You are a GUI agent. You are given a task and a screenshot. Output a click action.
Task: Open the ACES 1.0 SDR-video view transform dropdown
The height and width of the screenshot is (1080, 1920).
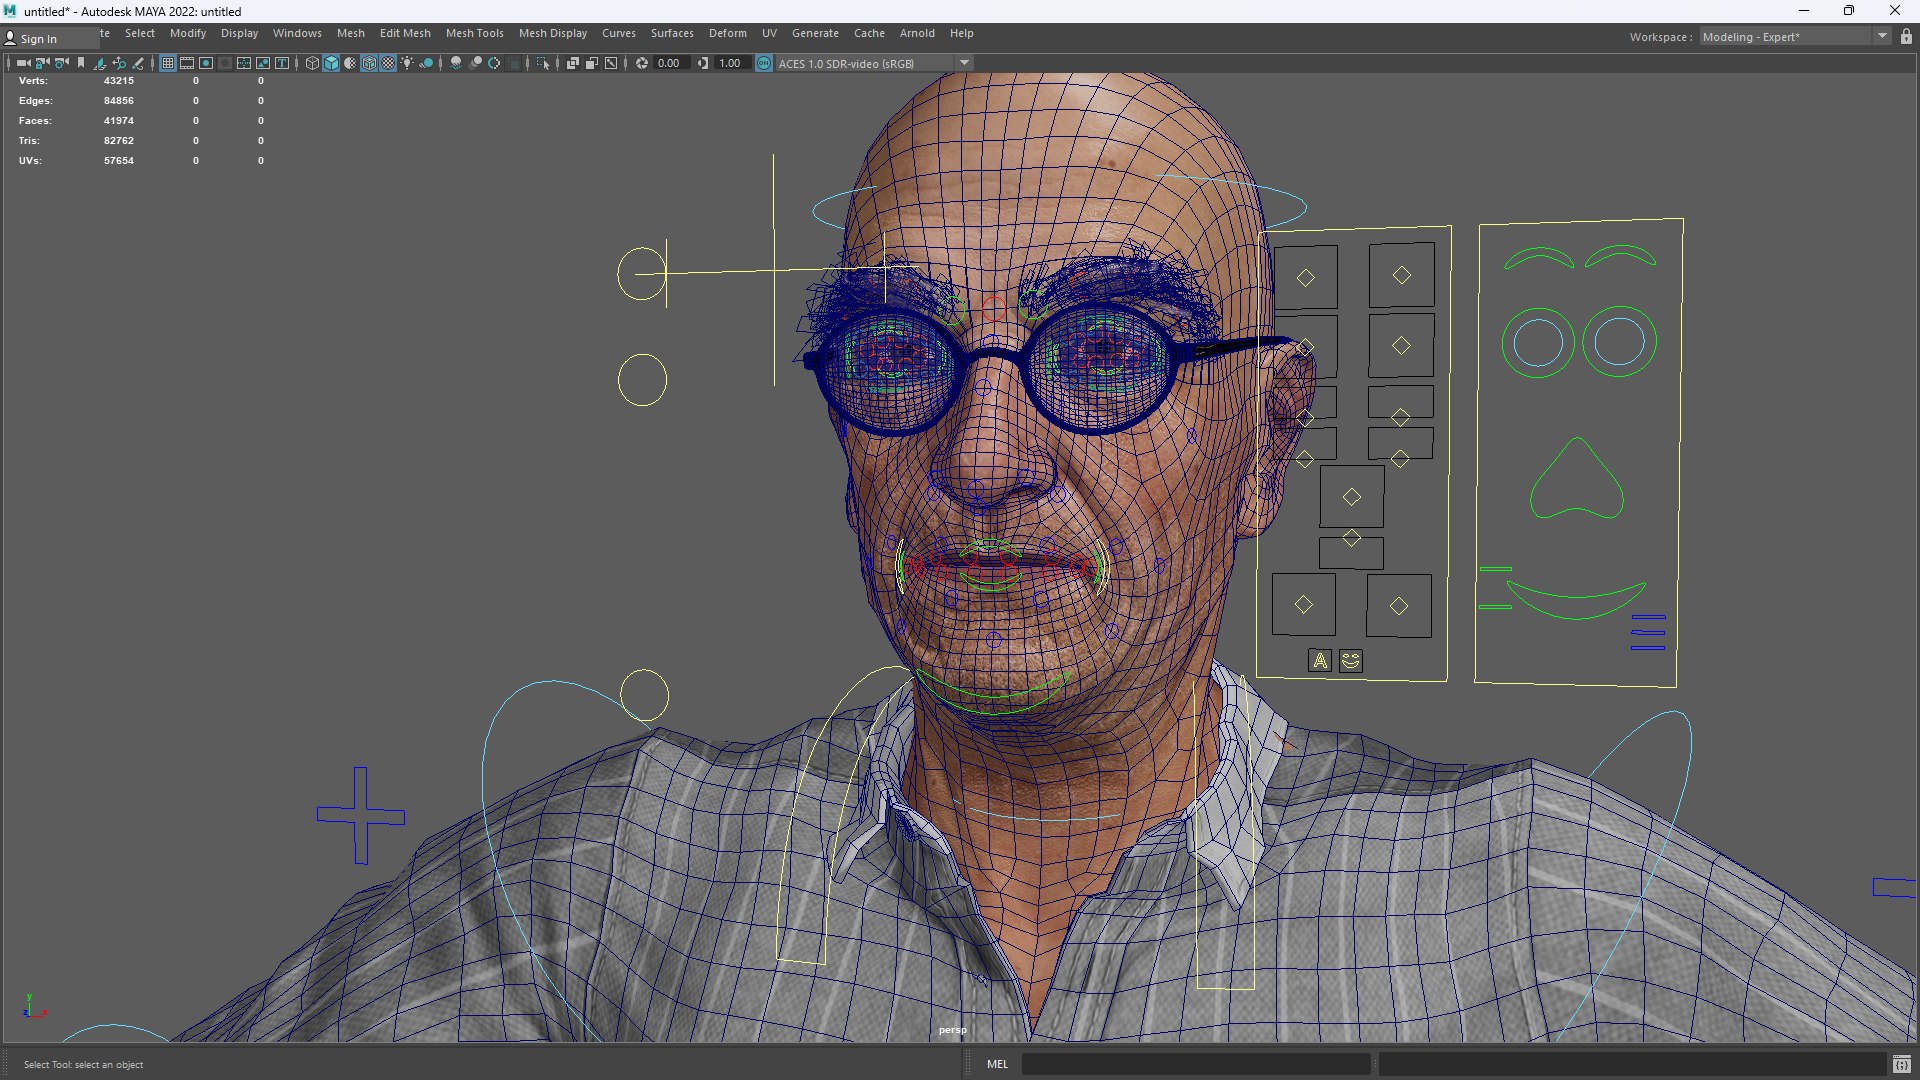click(x=874, y=63)
